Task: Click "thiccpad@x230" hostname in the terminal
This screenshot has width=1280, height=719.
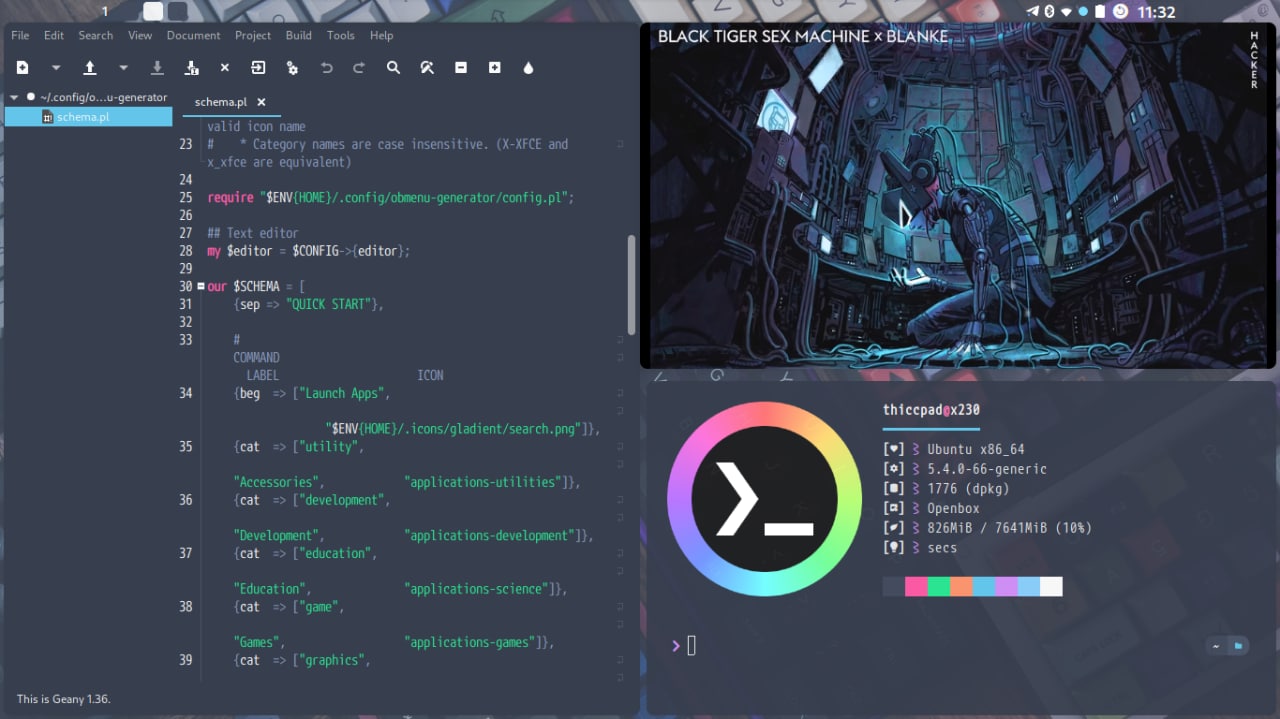Action: coord(931,410)
